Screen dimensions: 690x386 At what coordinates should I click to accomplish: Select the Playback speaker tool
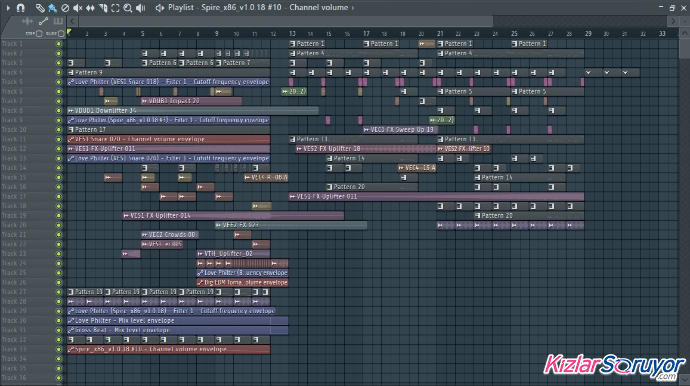coord(141,7)
